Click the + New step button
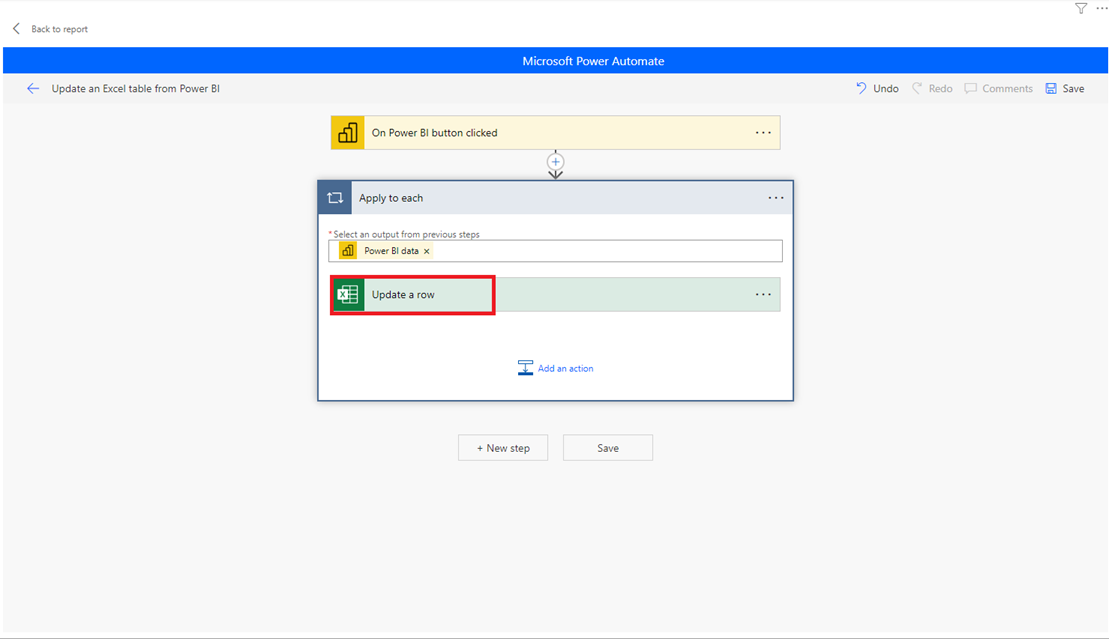Screen dimensions: 1109x639 point(503,448)
